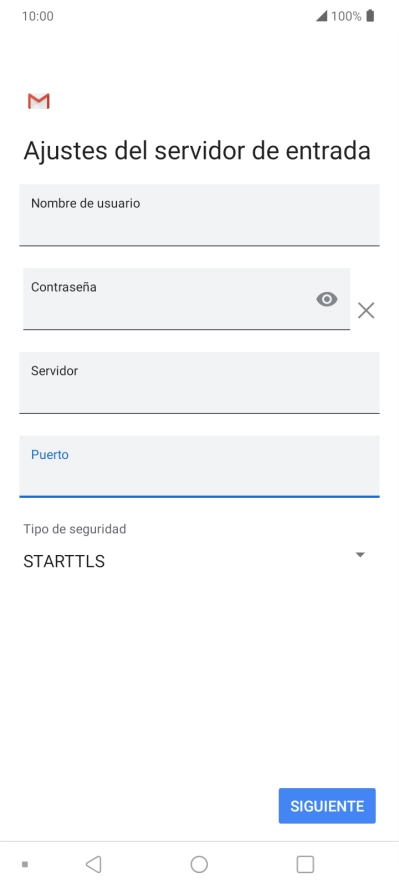Tap the Tipo de seguridad label
399x888 pixels.
tap(75, 529)
